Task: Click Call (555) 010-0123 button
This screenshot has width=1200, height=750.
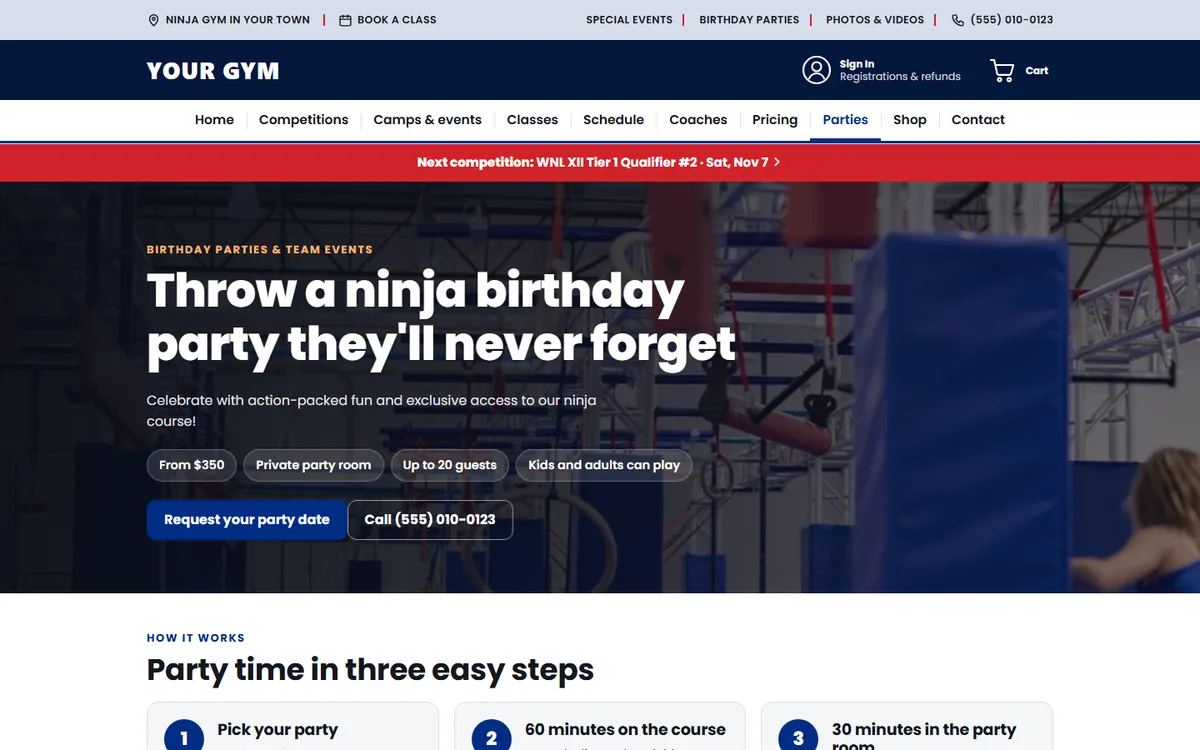Action: click(x=430, y=520)
